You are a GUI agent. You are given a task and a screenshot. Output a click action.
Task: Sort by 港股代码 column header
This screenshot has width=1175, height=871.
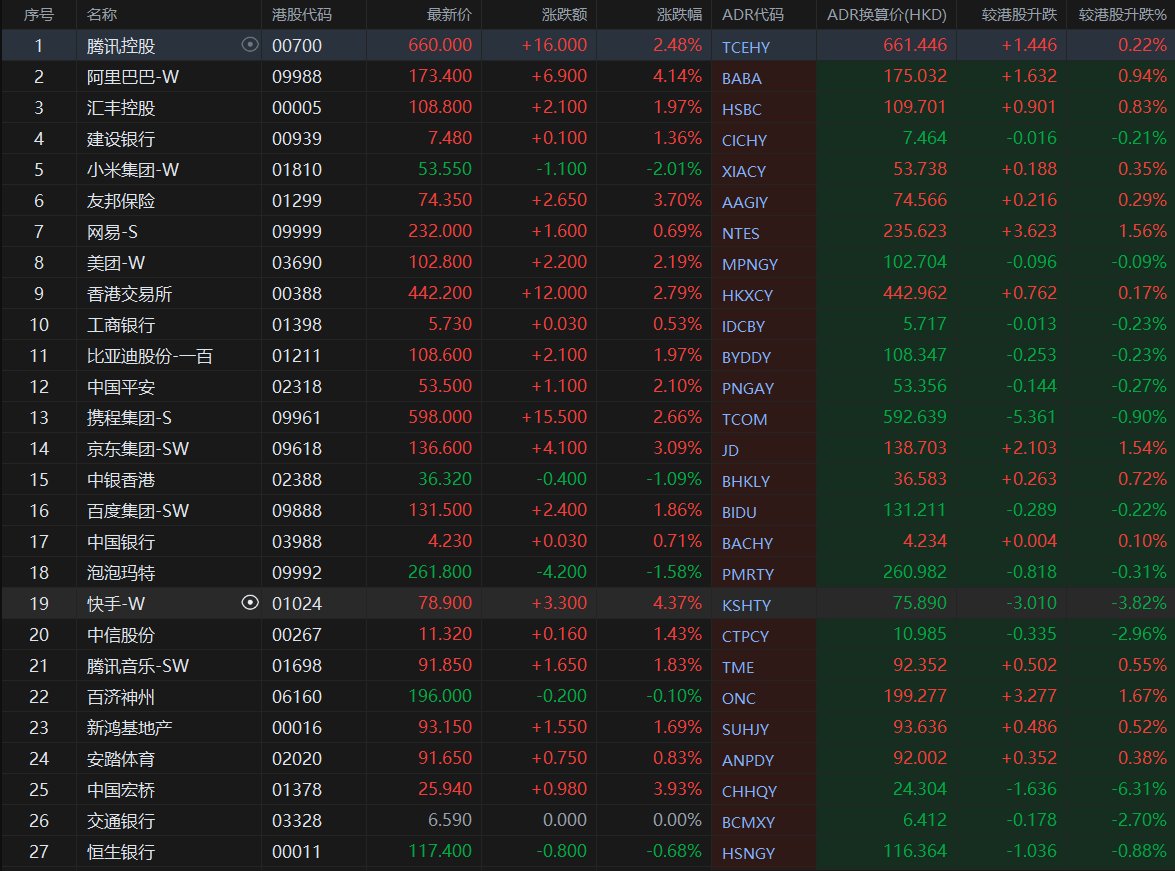(x=302, y=15)
